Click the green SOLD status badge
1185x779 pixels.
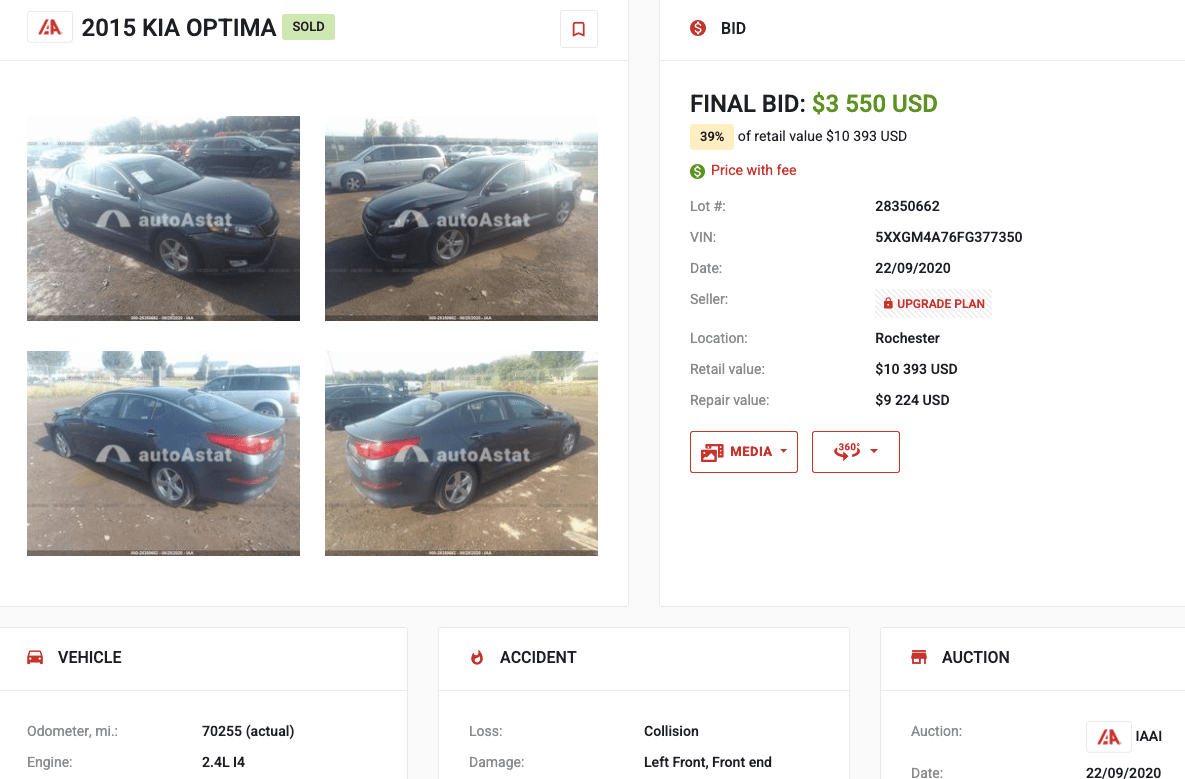(308, 26)
